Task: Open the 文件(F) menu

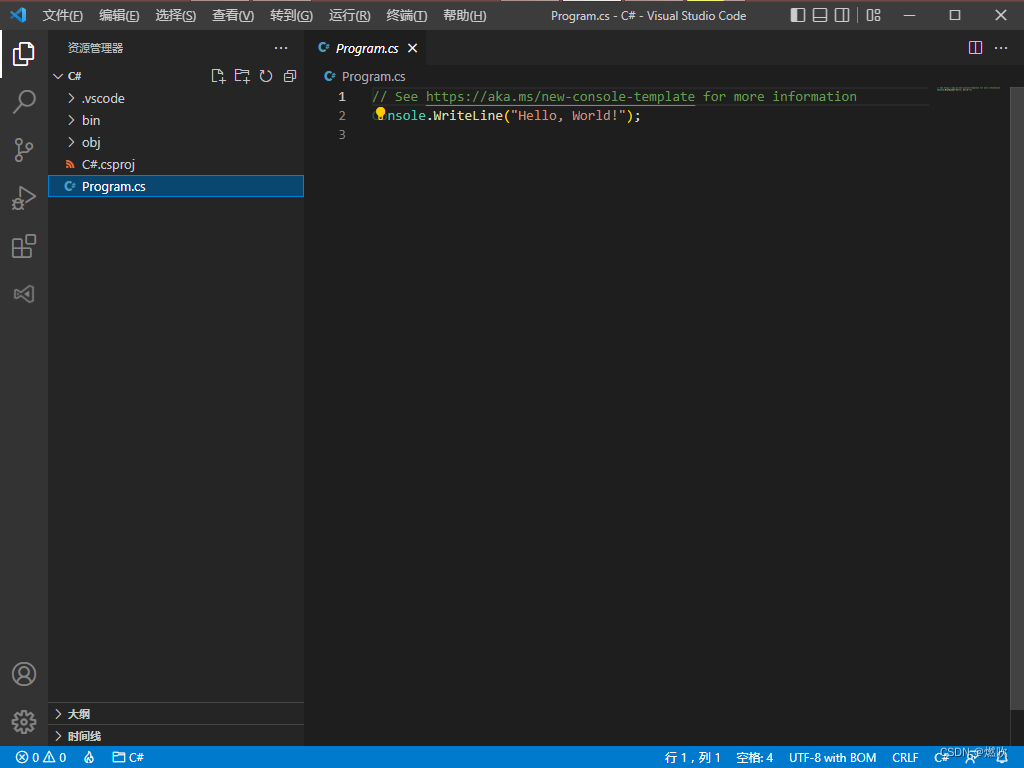Action: point(63,15)
